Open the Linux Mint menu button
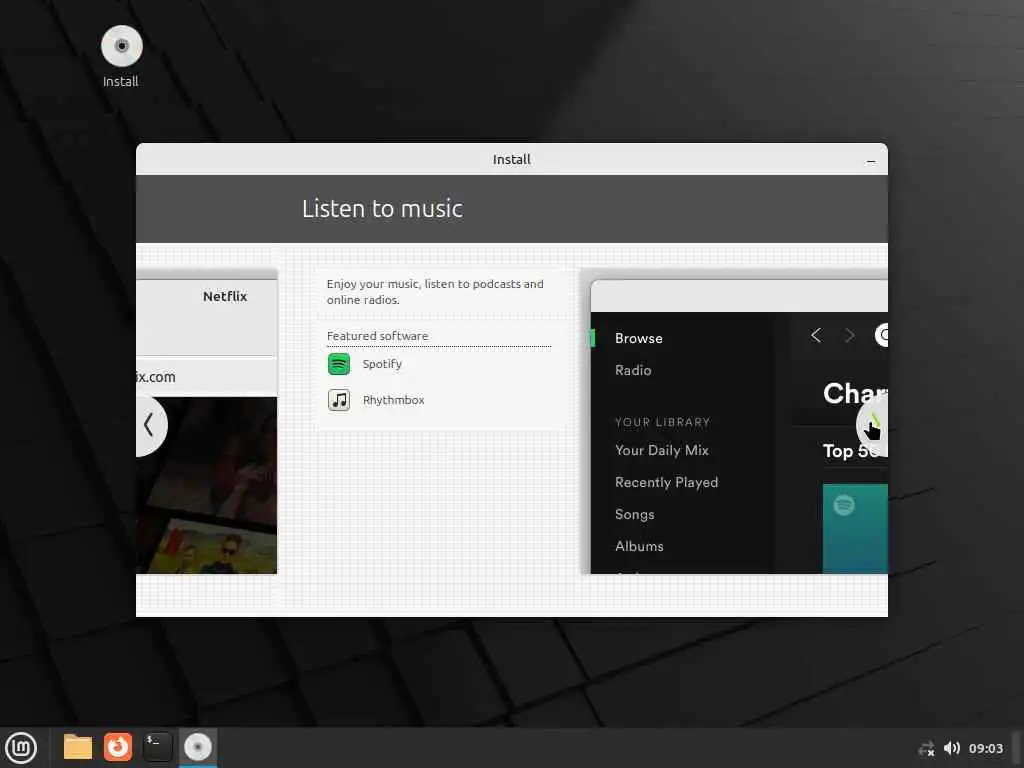 [21, 747]
